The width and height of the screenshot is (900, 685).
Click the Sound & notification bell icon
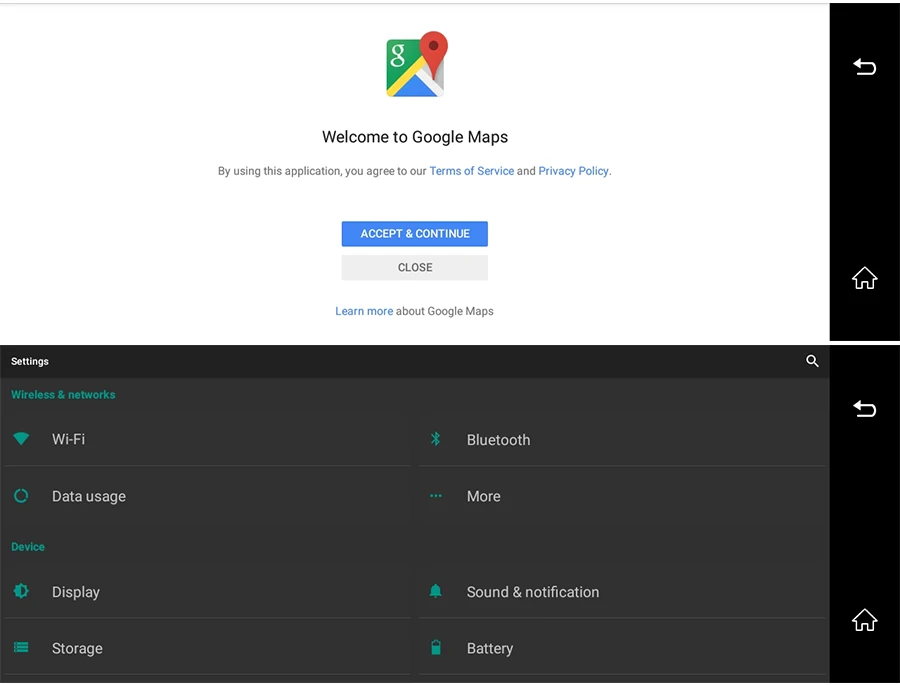[436, 591]
